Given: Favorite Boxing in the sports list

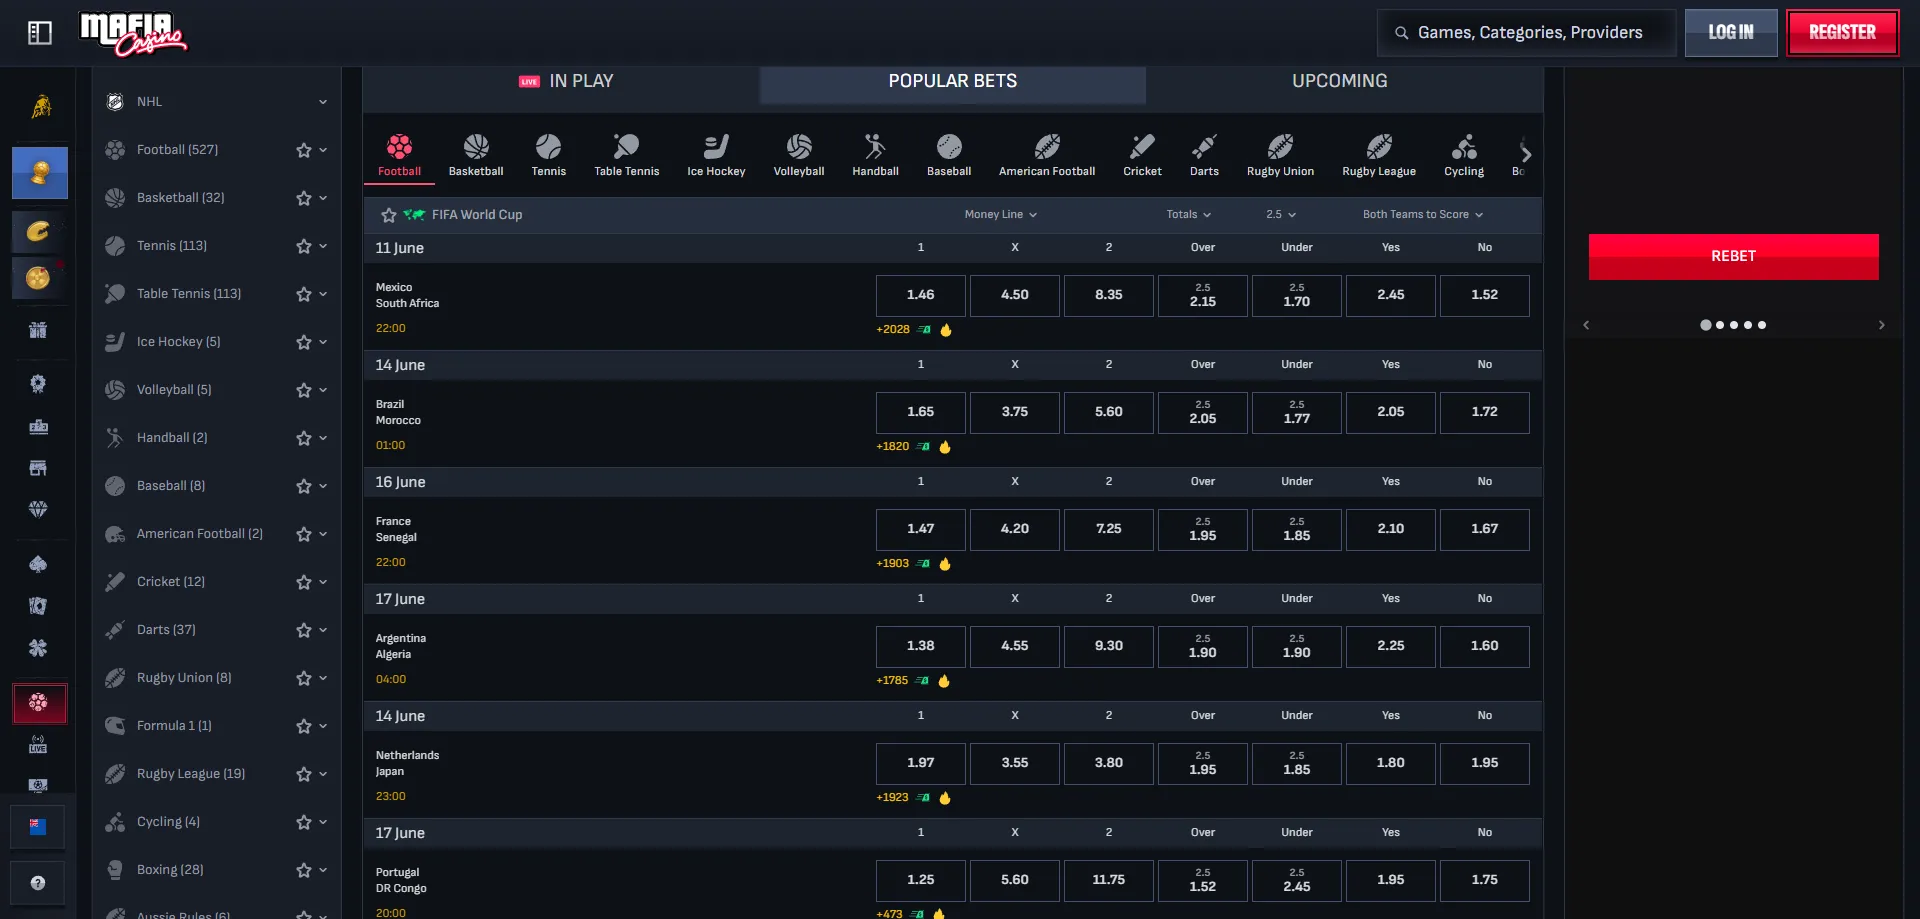Looking at the screenshot, I should (x=304, y=870).
